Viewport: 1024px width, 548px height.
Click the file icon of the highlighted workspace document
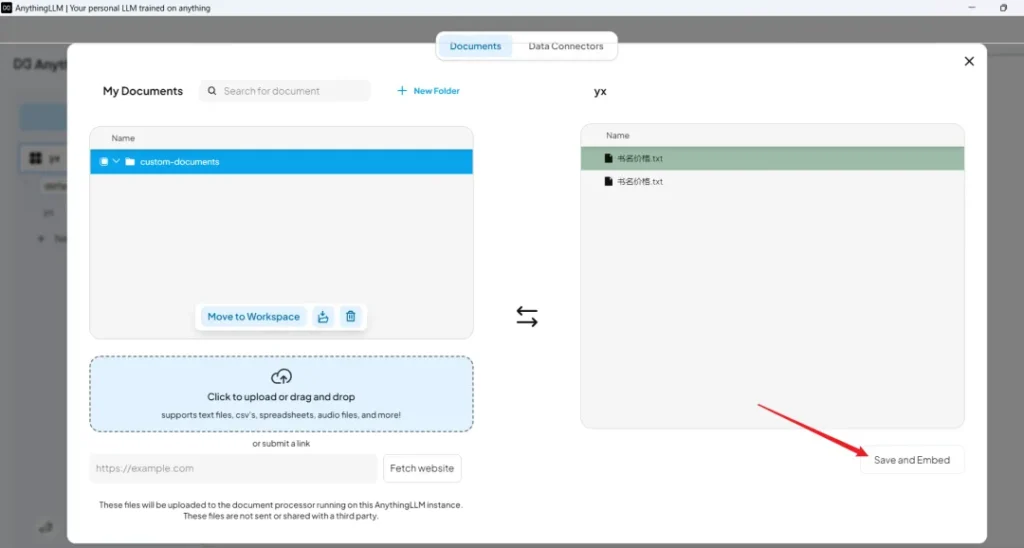pos(607,158)
